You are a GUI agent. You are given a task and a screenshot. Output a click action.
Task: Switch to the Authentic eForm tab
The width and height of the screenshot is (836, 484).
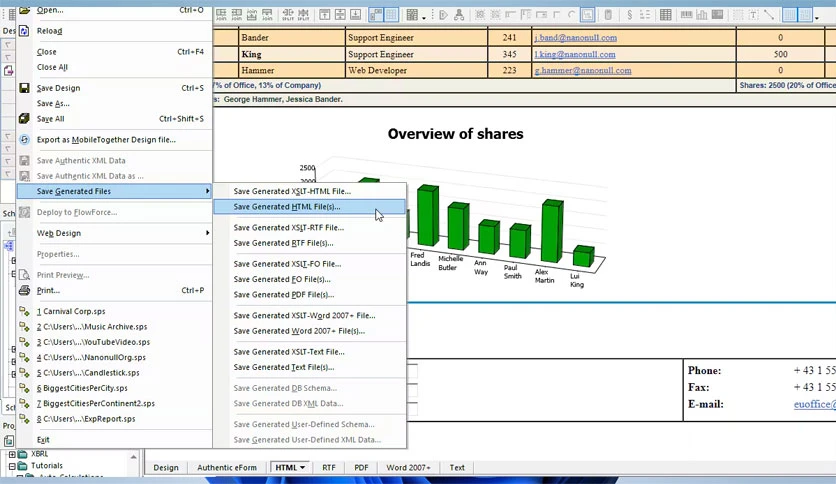[x=227, y=467]
